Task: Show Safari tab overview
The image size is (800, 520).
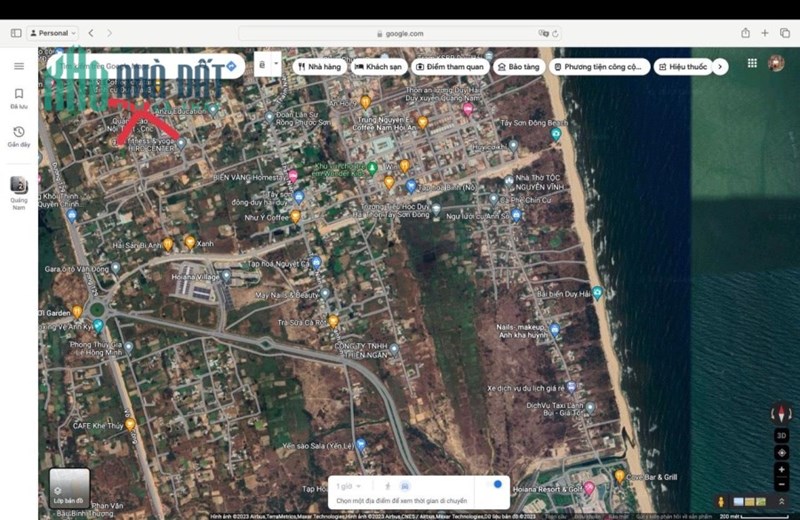Action: [785, 33]
